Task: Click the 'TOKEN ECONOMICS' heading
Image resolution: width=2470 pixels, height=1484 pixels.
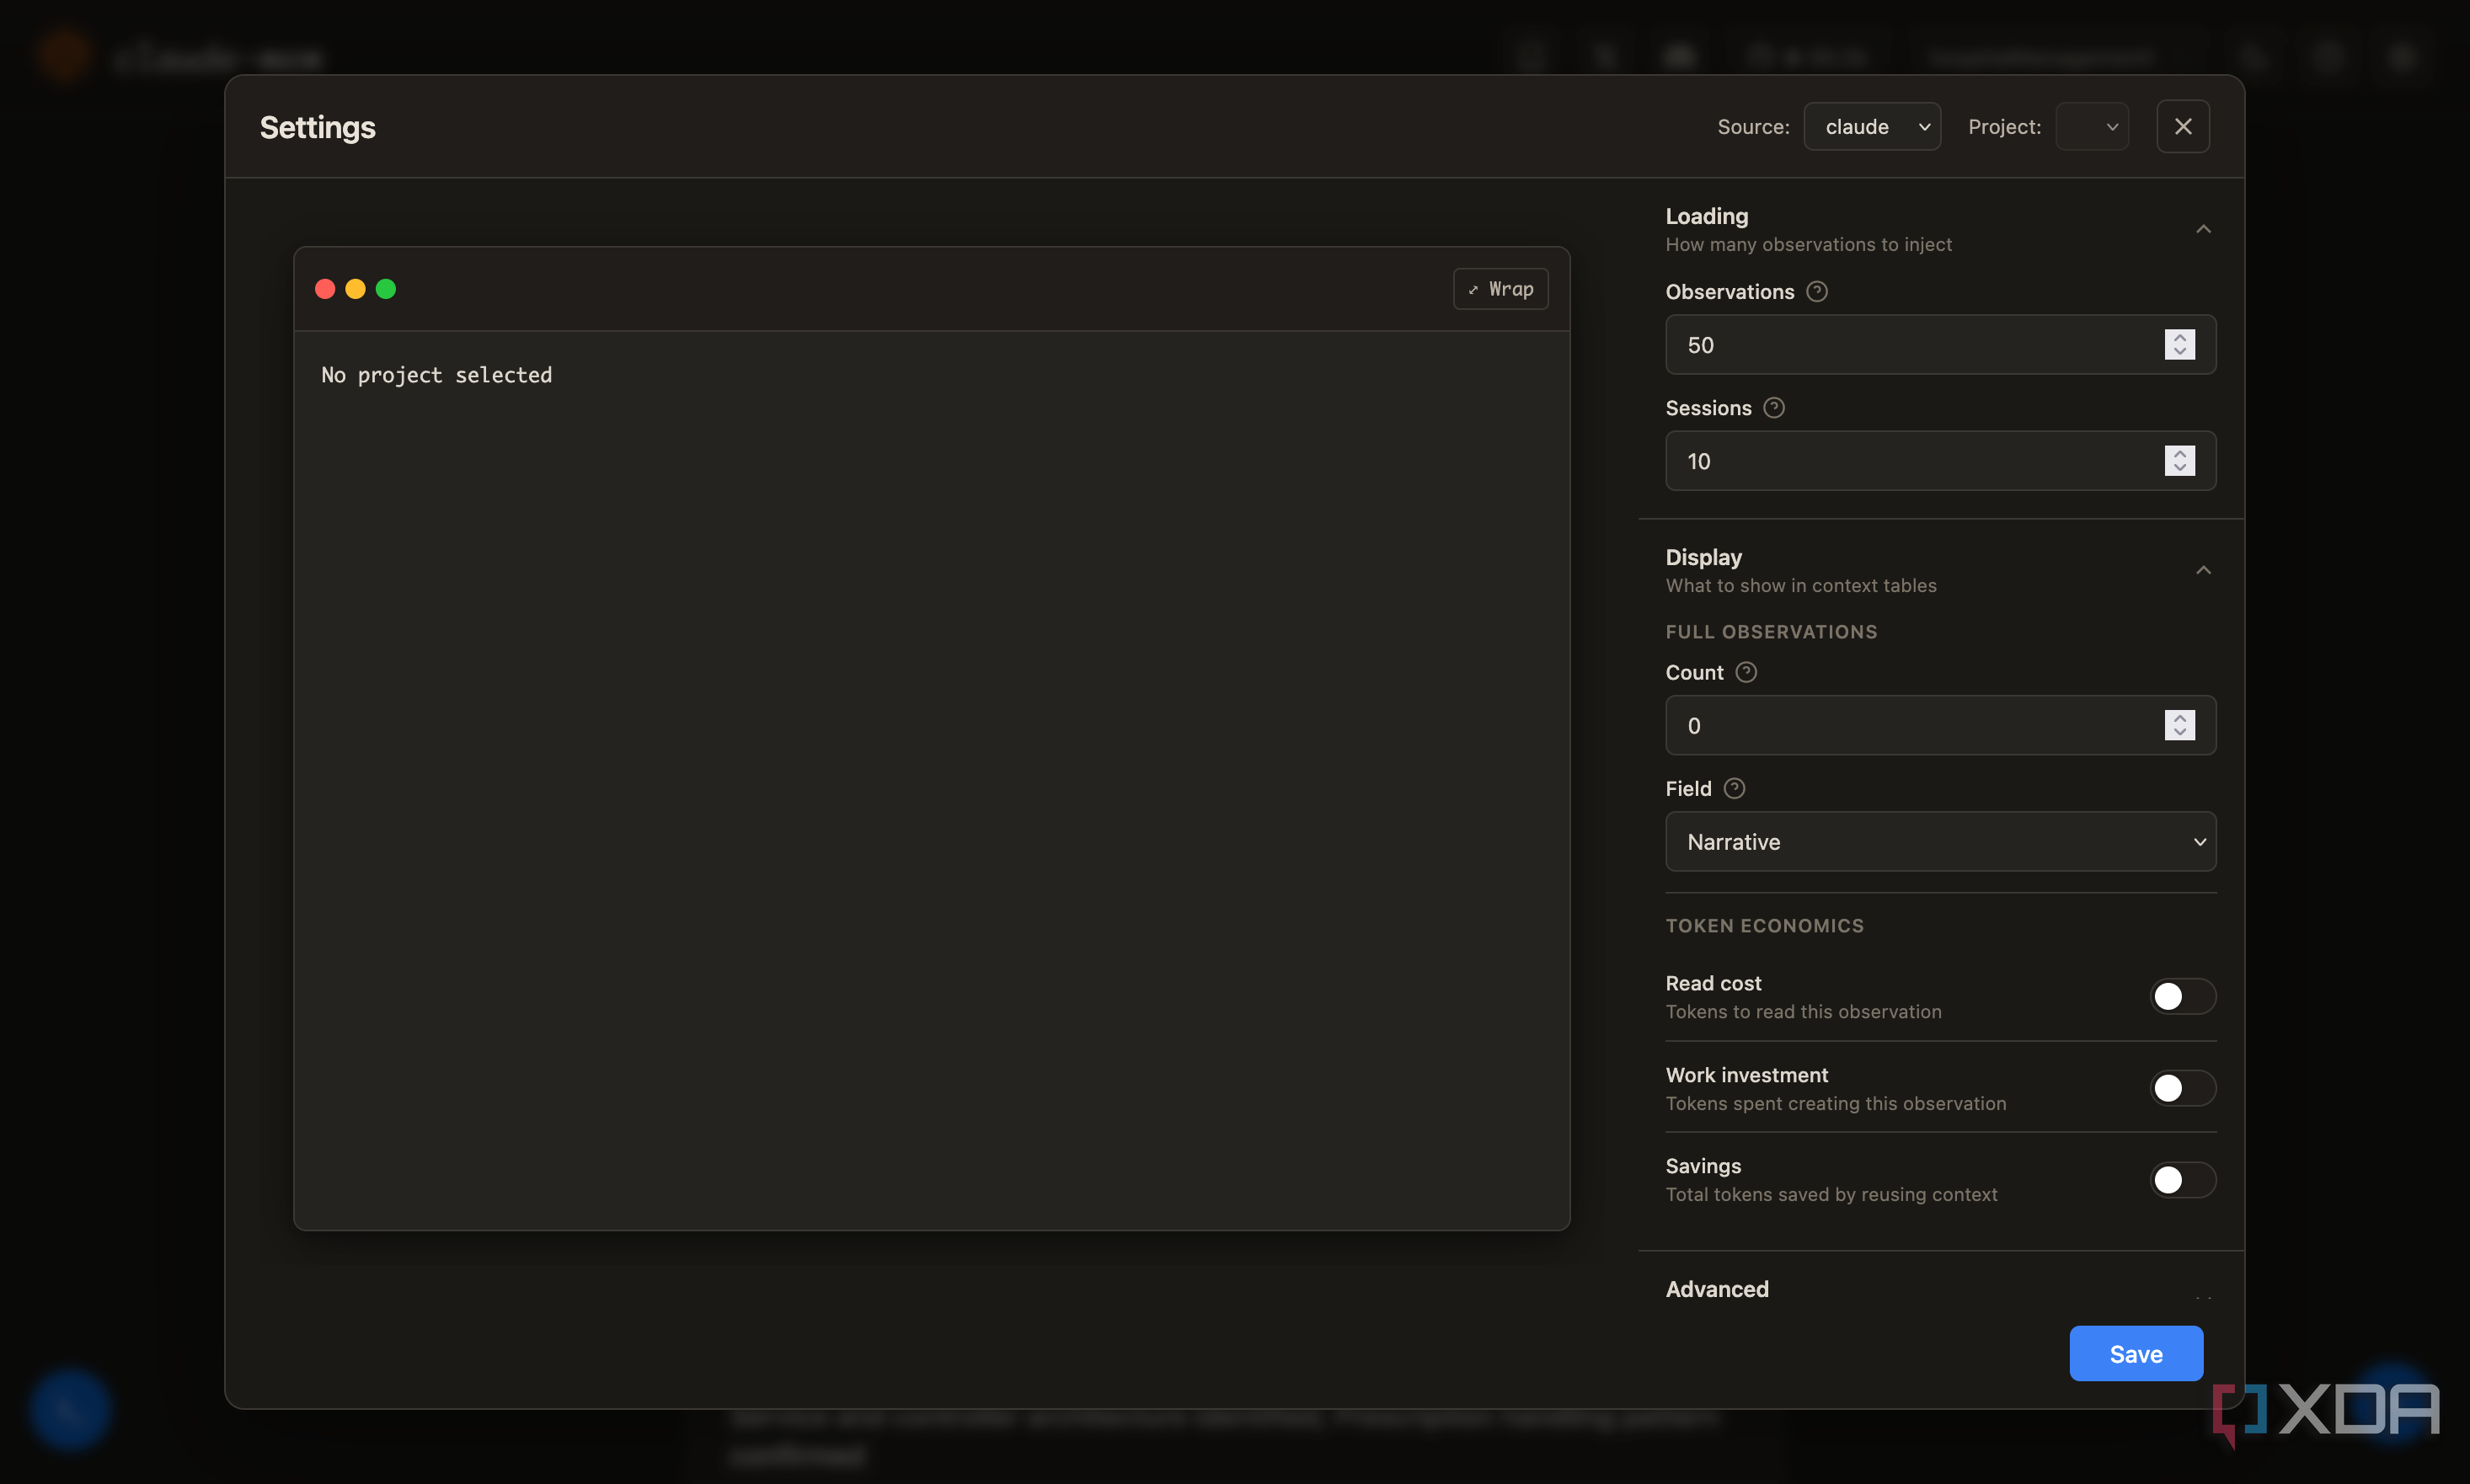Action: coord(1765,925)
